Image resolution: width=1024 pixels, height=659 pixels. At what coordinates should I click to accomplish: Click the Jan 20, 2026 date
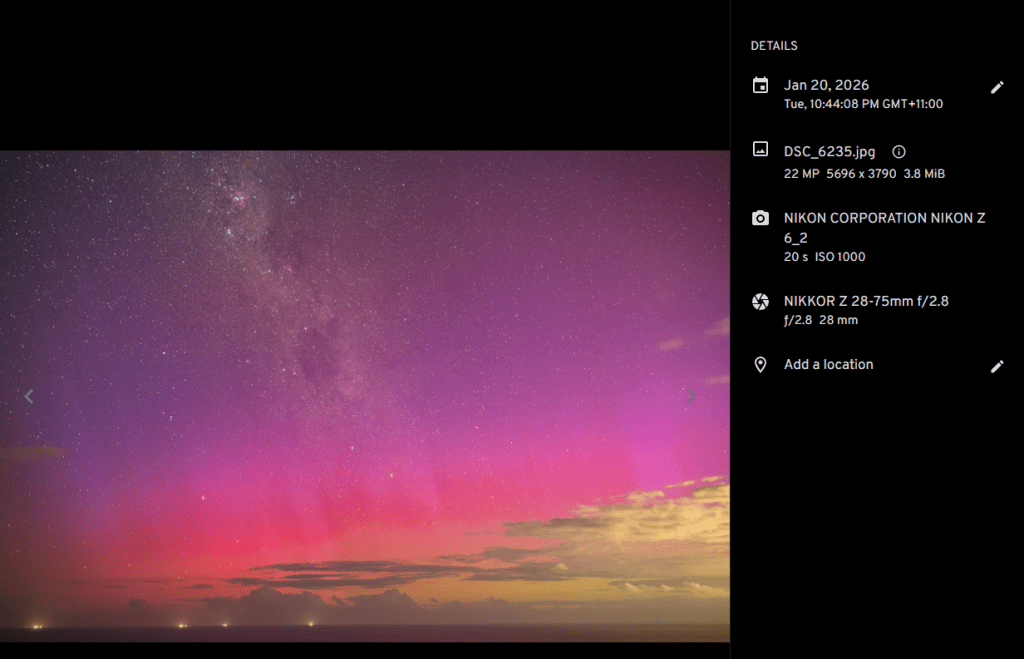click(x=826, y=86)
